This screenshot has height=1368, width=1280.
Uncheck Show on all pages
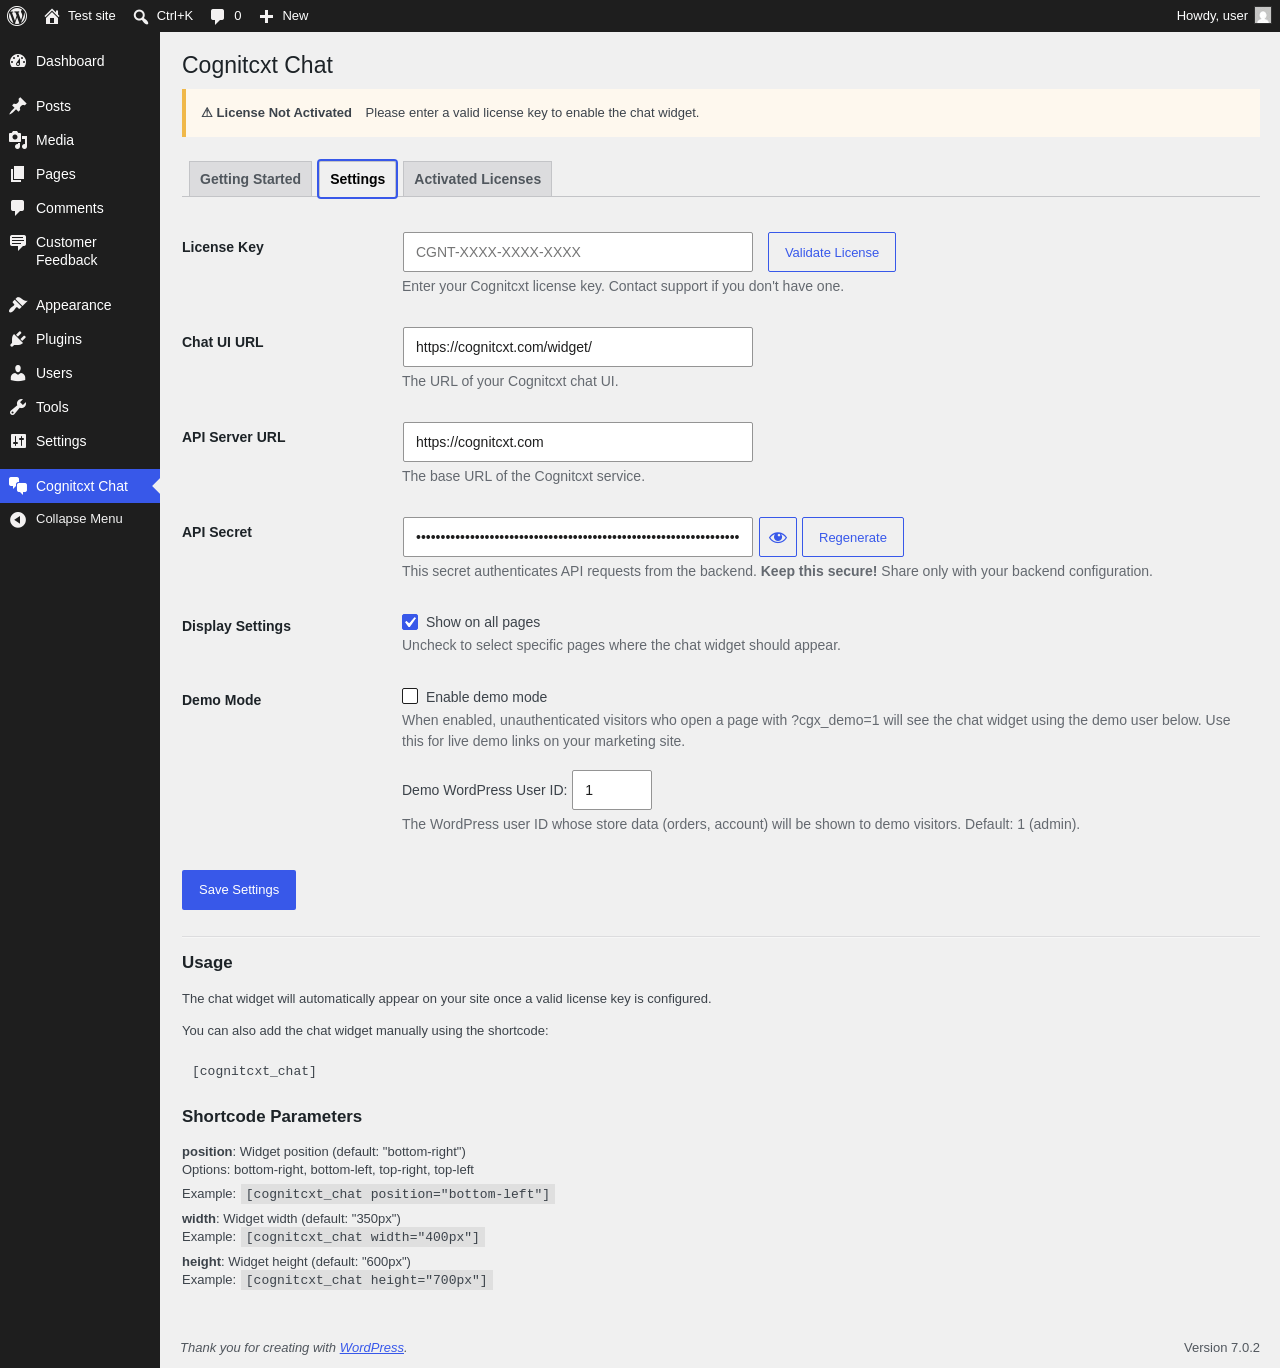410,622
